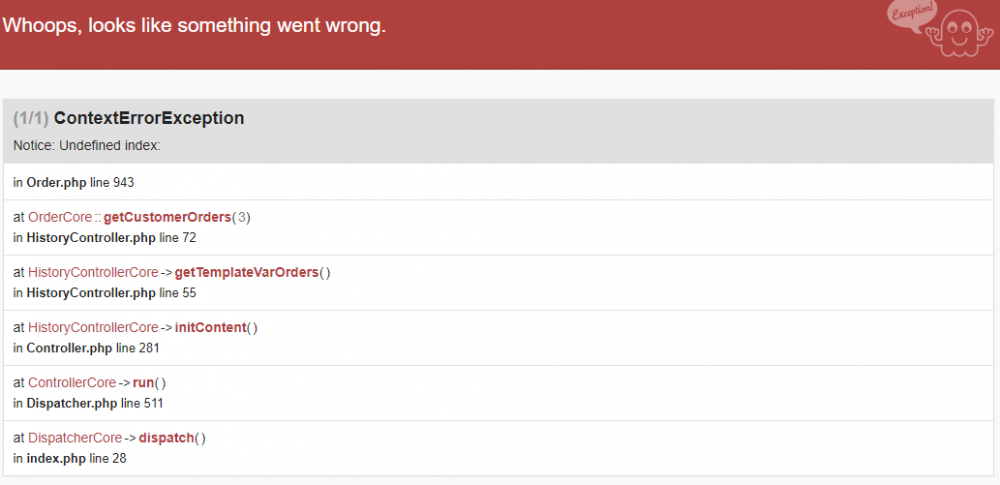Image resolution: width=1000 pixels, height=485 pixels.
Task: Select the ContextErrorException title
Action: coord(149,118)
